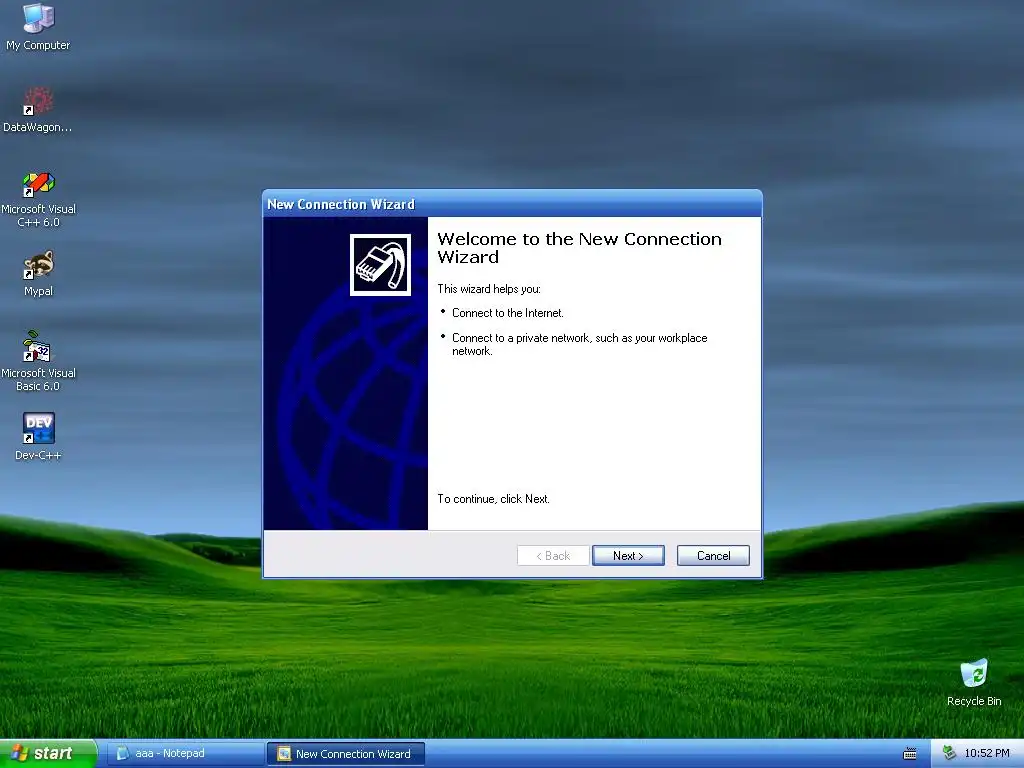Click New Connection Wizard taskbar button
The height and width of the screenshot is (768, 1024).
coord(346,754)
